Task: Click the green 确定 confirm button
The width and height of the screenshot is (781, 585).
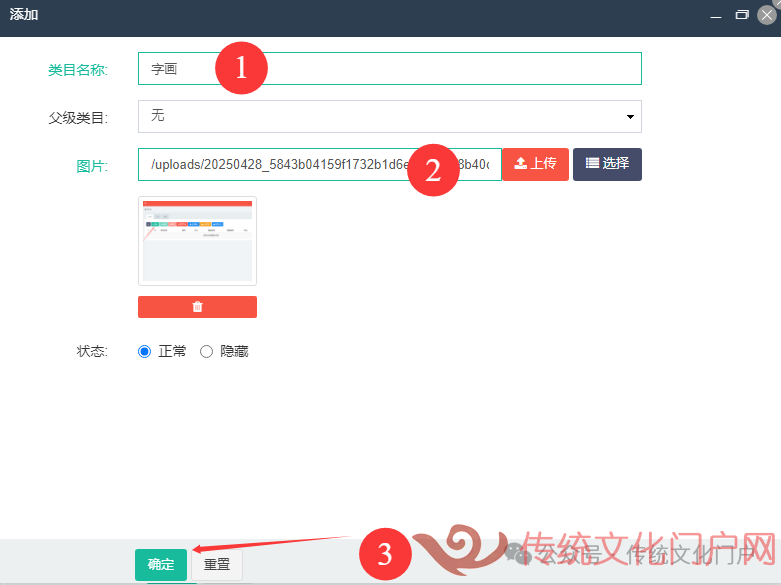Action: click(161, 565)
